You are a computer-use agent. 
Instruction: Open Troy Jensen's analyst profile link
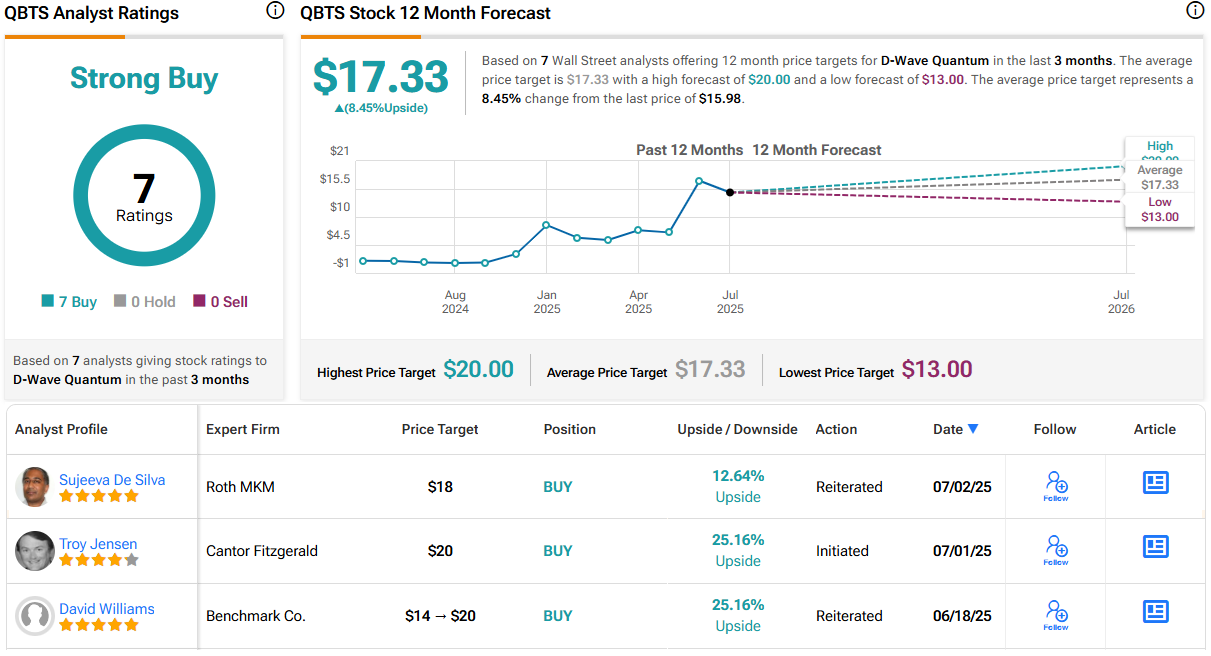(98, 544)
